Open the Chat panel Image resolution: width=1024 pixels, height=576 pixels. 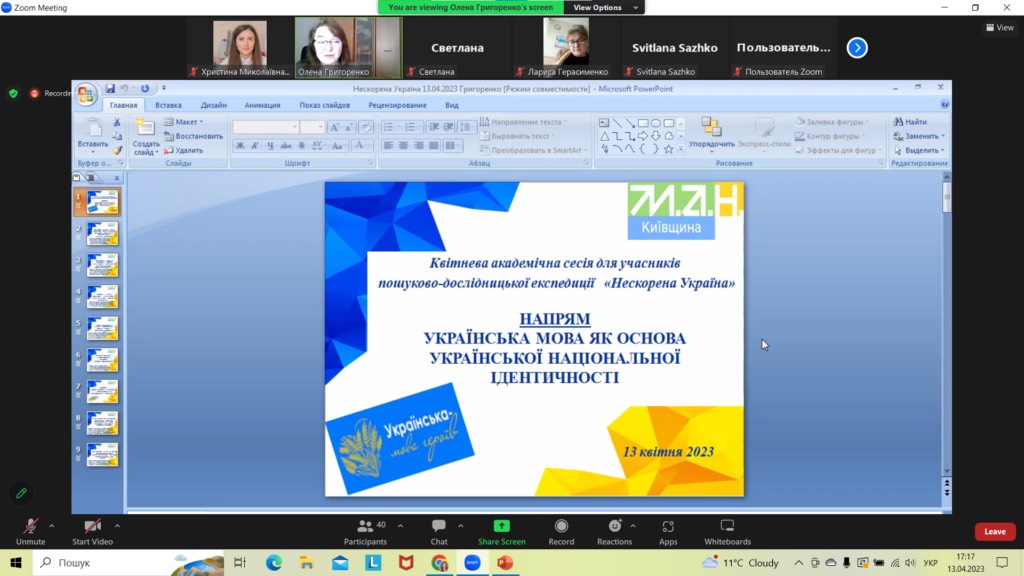439,527
